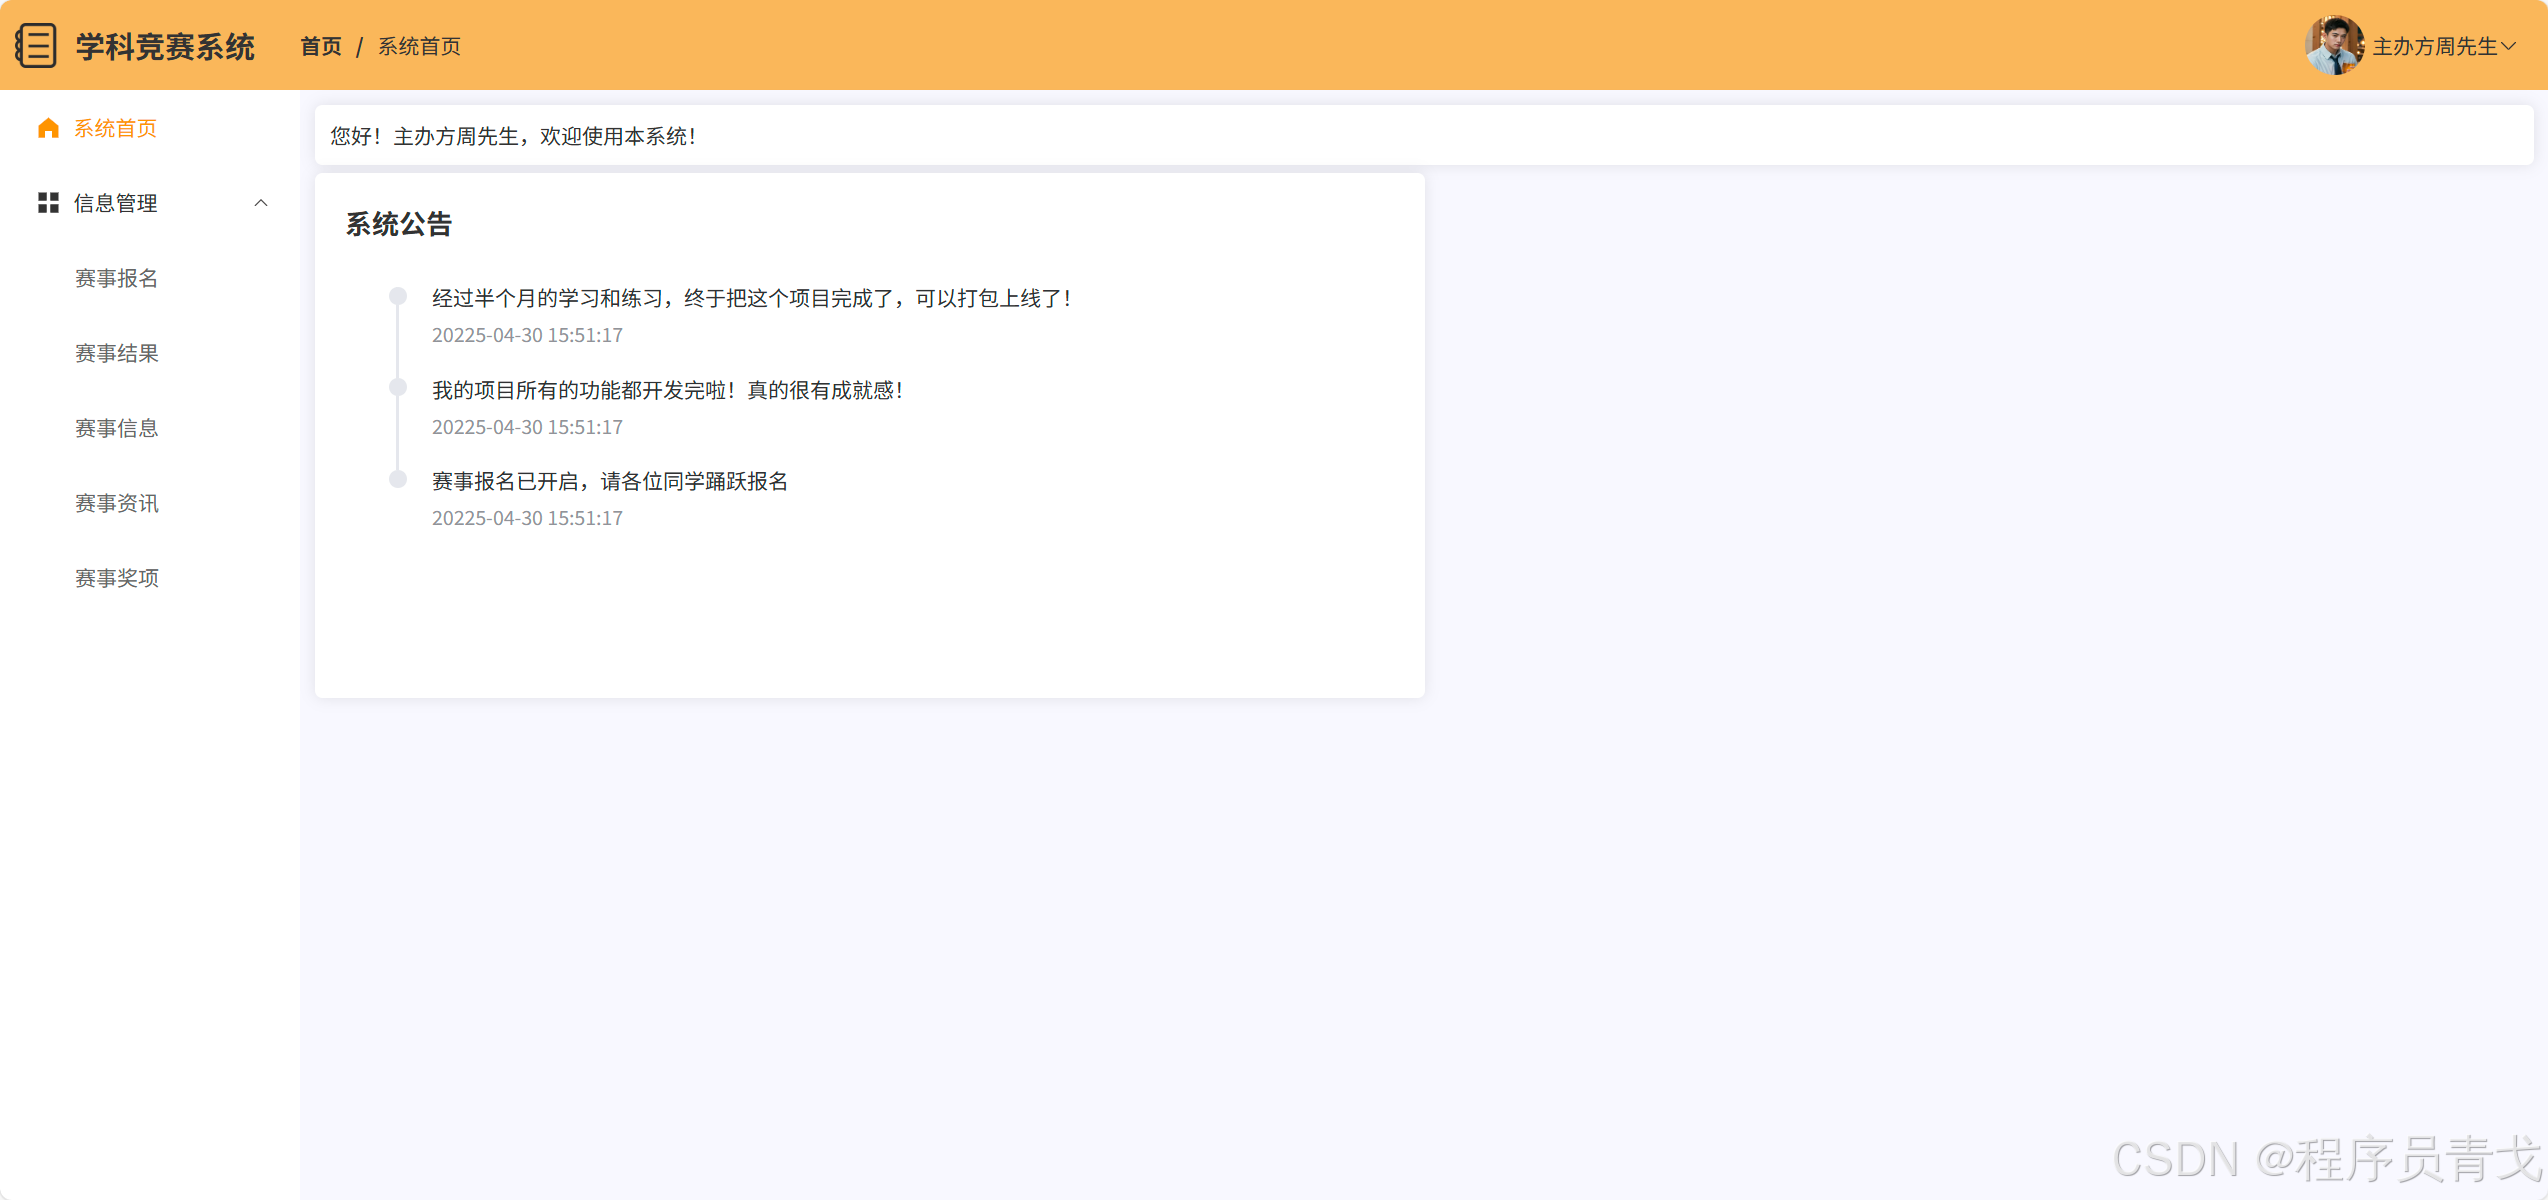The width and height of the screenshot is (2548, 1200).
Task: Go to 赛事结果 menu entry
Action: click(116, 353)
